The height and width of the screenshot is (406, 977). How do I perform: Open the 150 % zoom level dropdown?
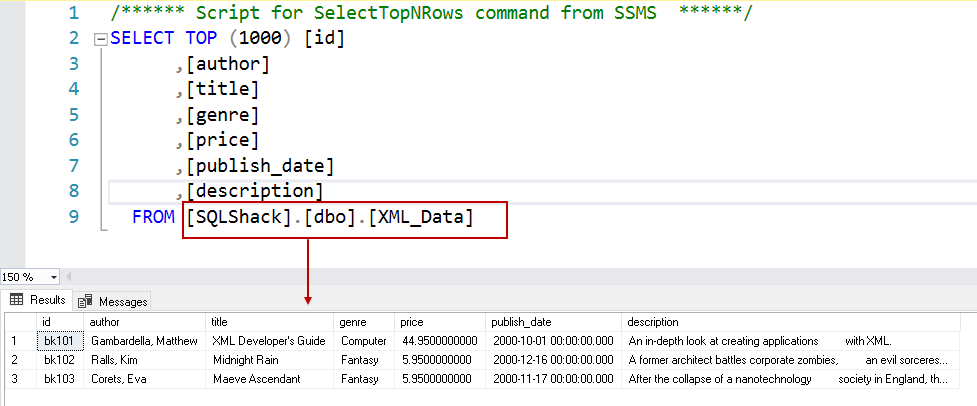point(53,277)
